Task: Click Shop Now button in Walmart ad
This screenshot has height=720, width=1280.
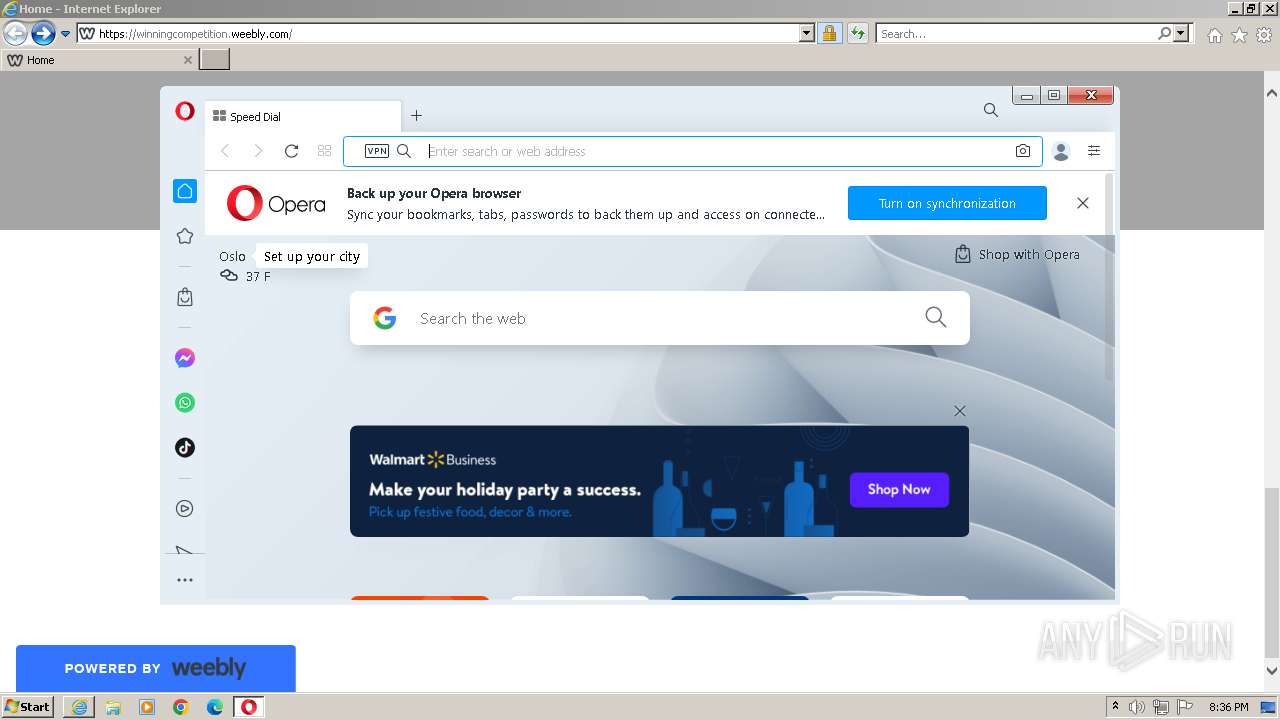Action: (x=899, y=489)
